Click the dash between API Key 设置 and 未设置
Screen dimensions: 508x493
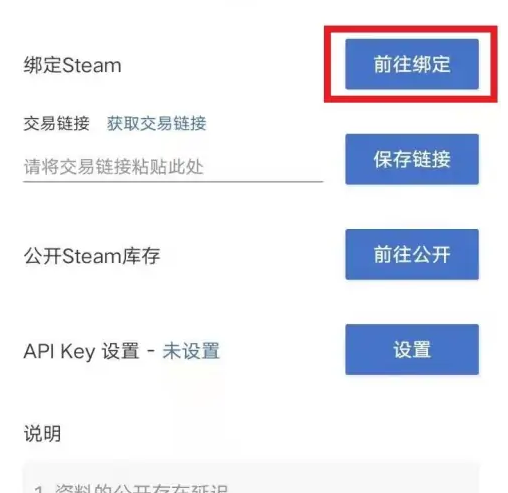pos(151,351)
